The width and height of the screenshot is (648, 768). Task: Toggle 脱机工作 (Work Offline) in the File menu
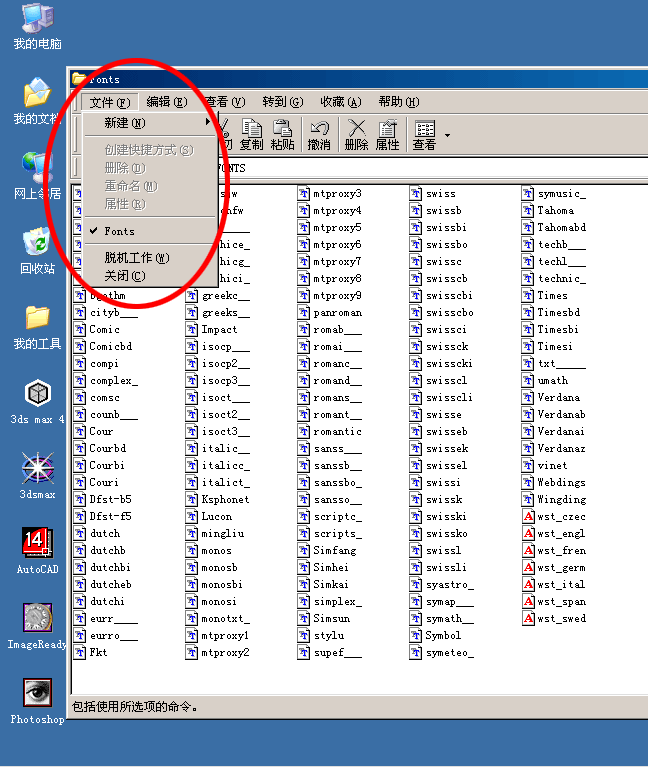point(136,258)
